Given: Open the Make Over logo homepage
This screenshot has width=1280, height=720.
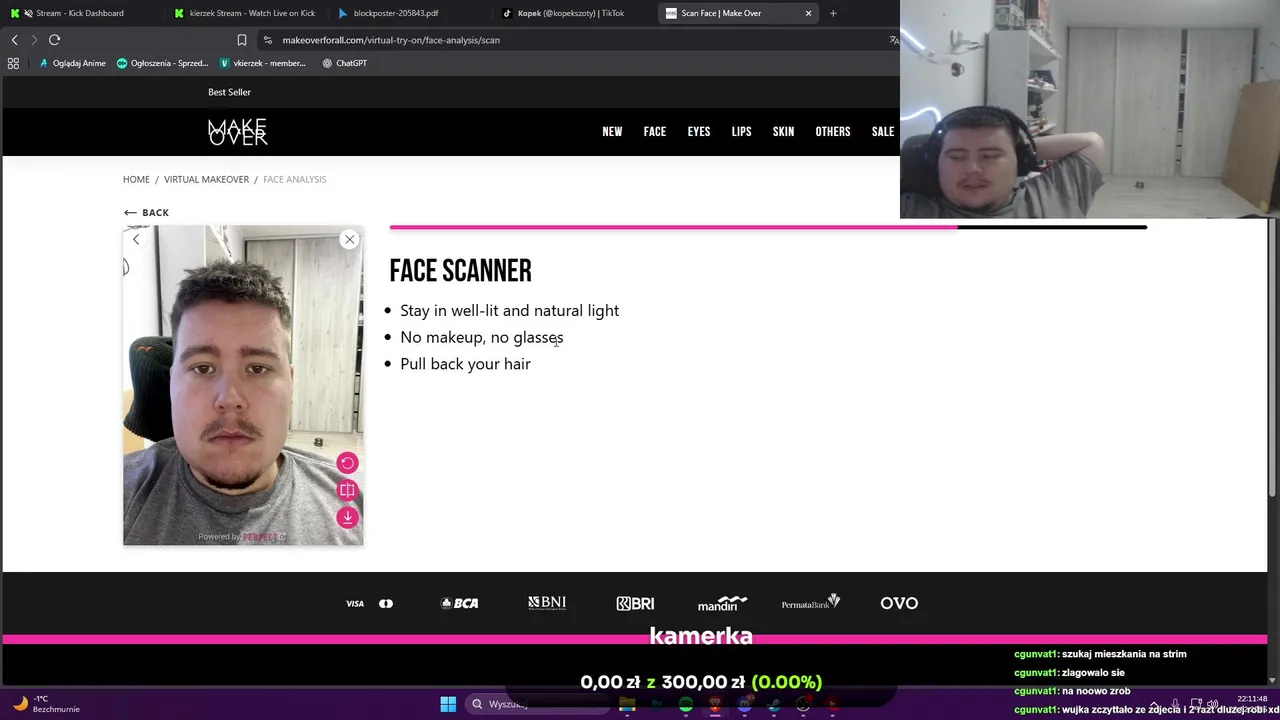Looking at the screenshot, I should (237, 132).
